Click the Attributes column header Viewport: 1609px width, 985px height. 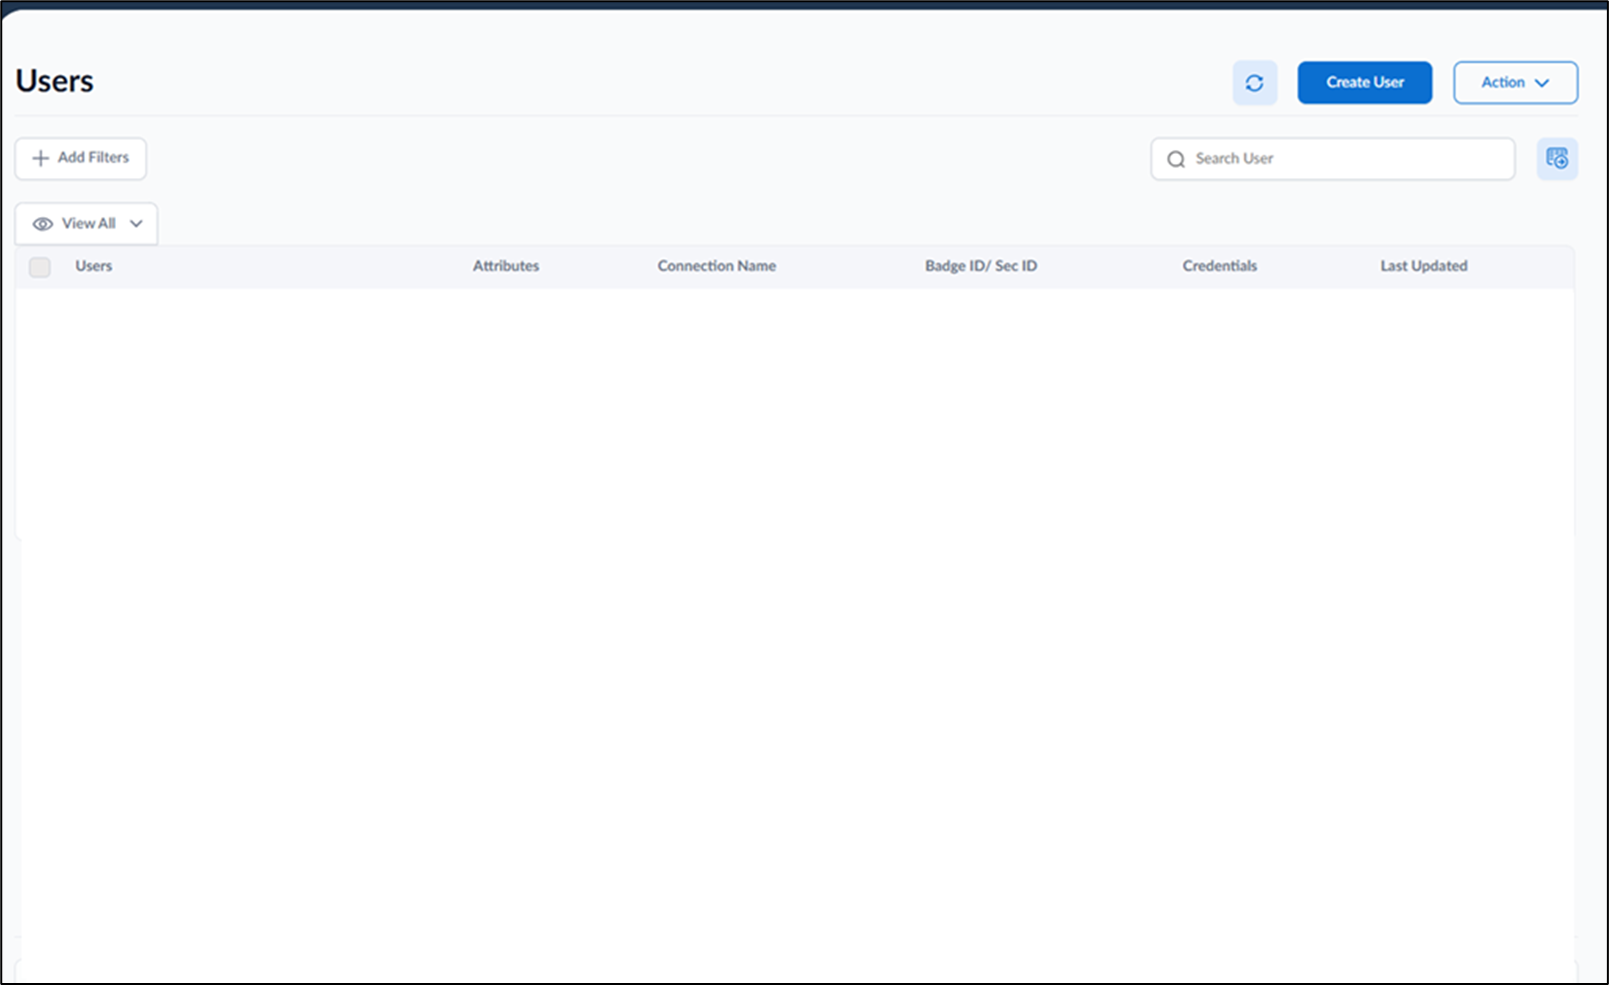tap(506, 266)
